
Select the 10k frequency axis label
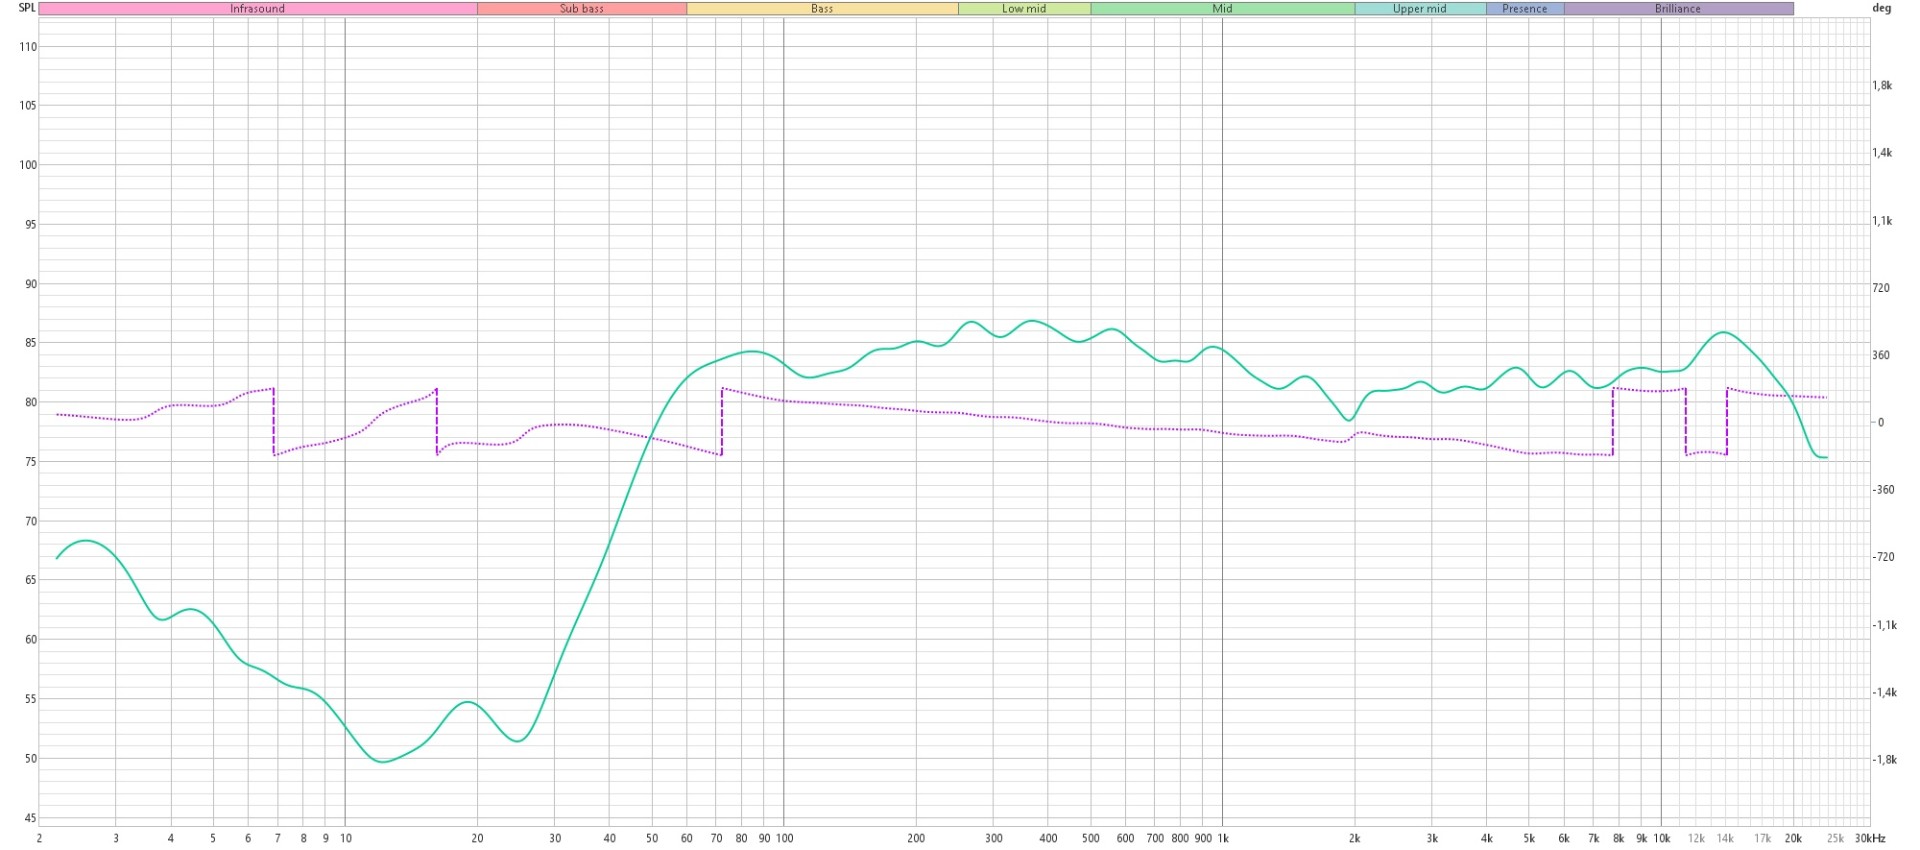click(x=1661, y=838)
